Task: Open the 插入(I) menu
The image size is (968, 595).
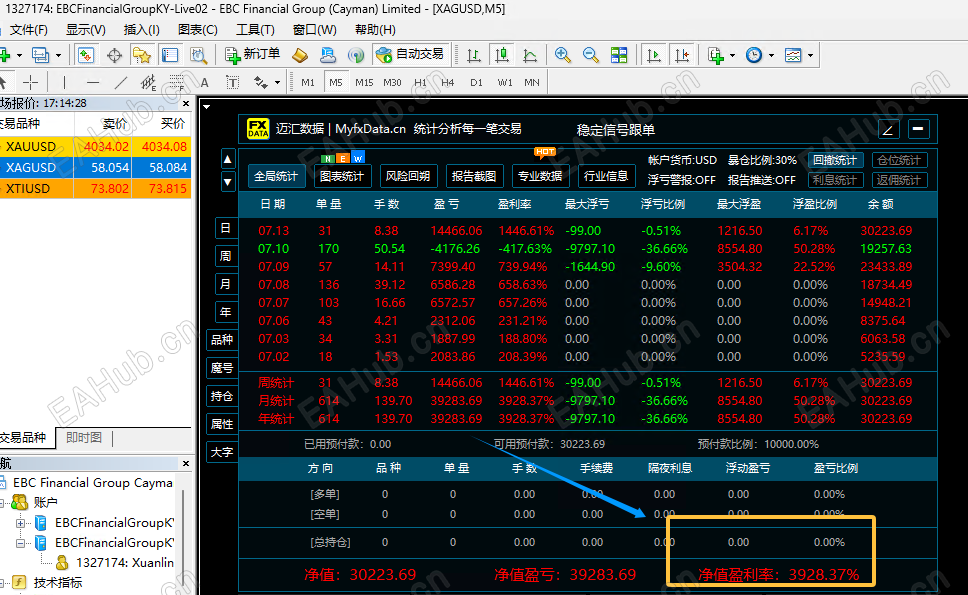Action: pos(141,30)
